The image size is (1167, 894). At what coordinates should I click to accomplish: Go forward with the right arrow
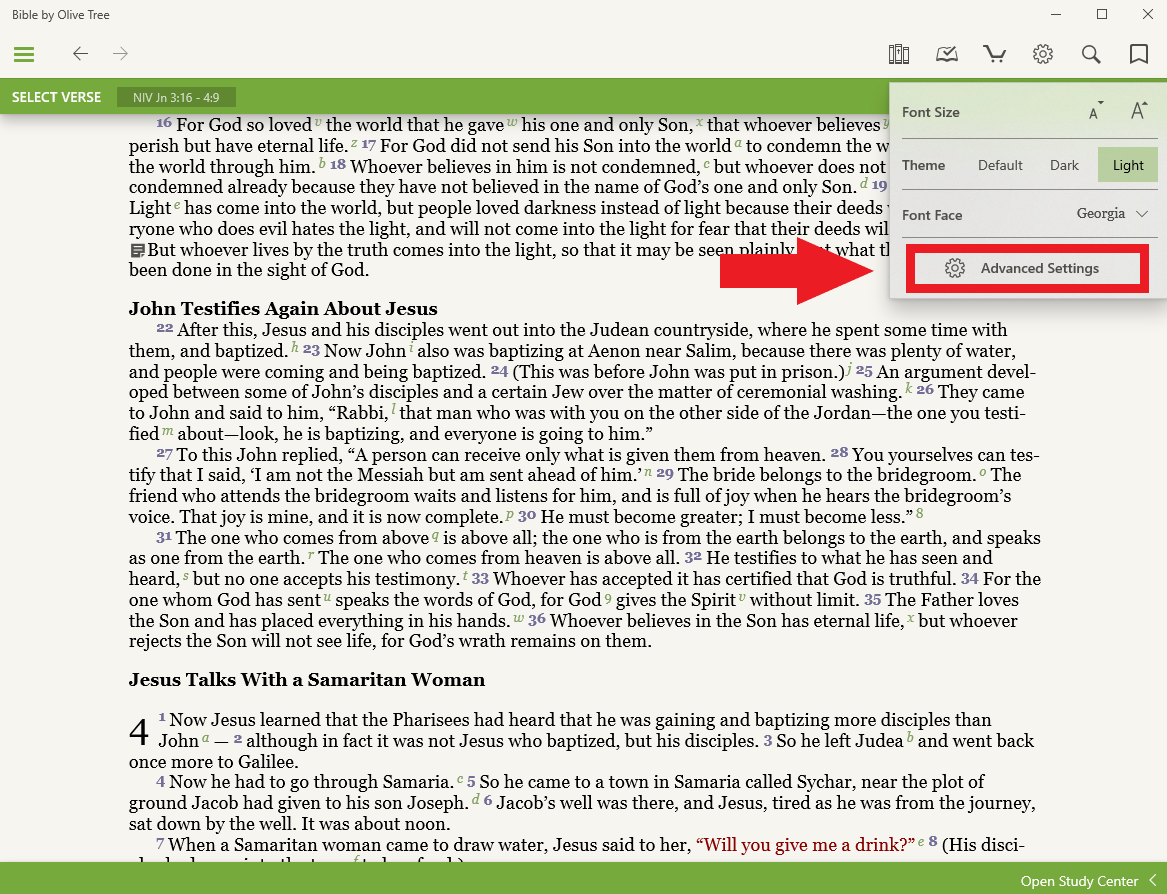tap(121, 54)
